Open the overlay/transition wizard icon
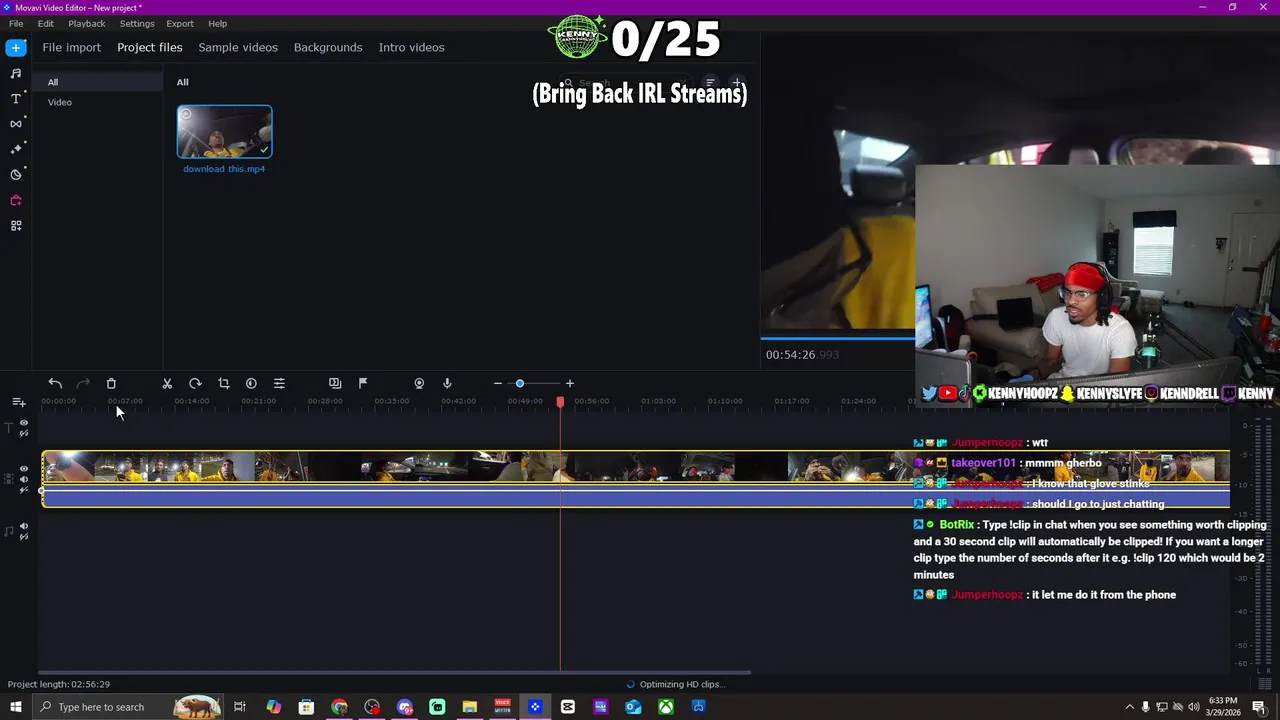The height and width of the screenshot is (720, 1280). [335, 383]
